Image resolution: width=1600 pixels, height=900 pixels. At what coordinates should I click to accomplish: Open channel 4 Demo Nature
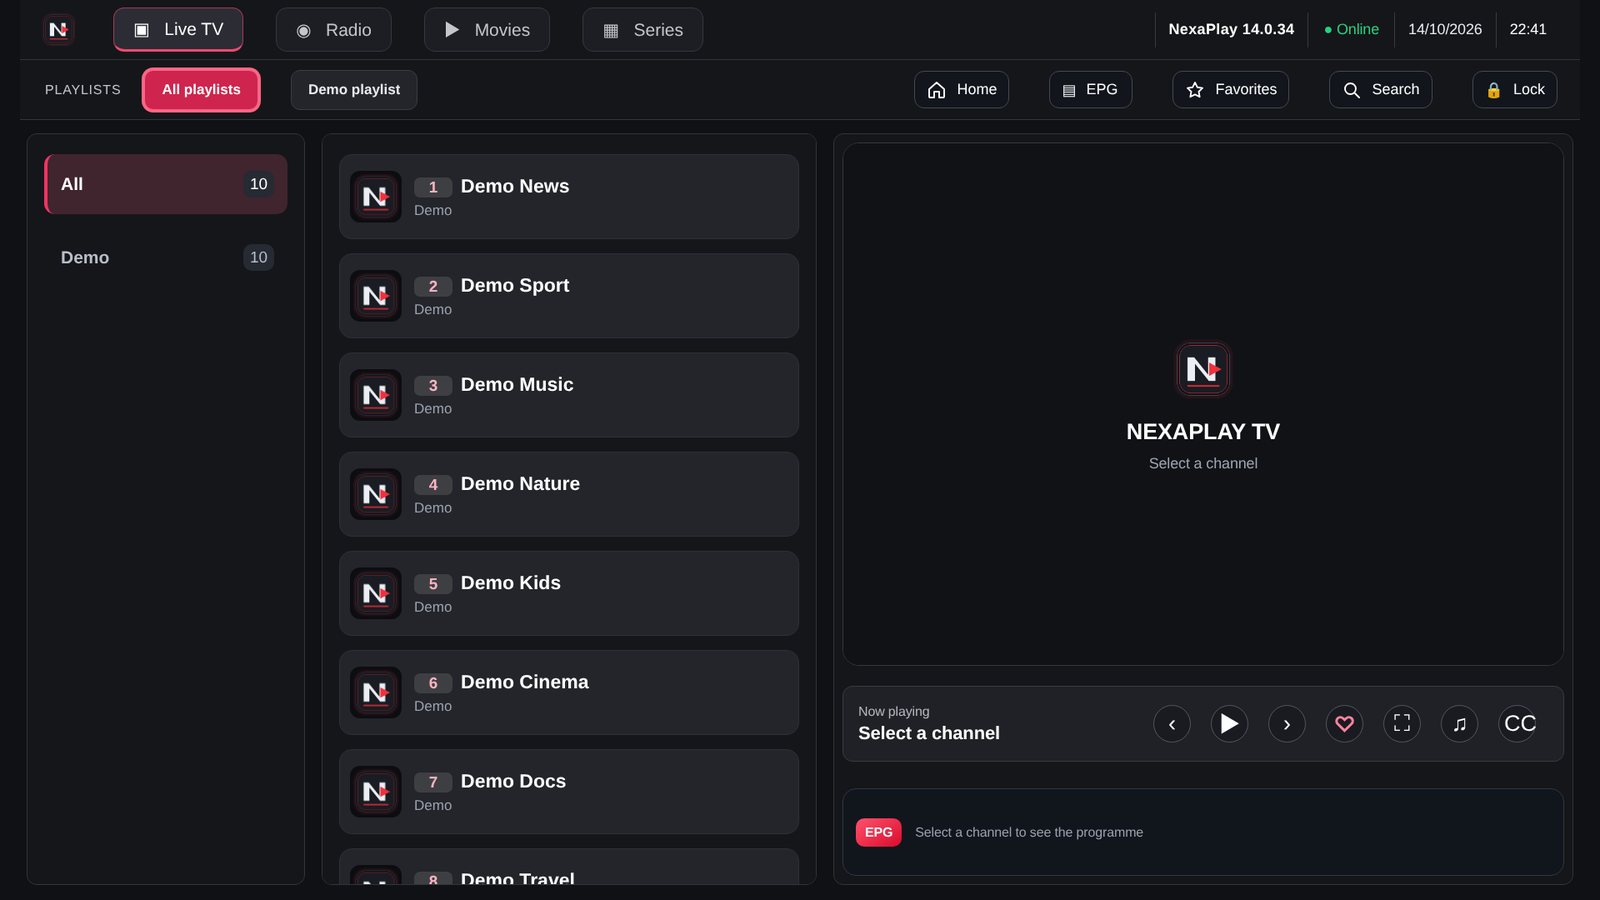pyautogui.click(x=569, y=494)
